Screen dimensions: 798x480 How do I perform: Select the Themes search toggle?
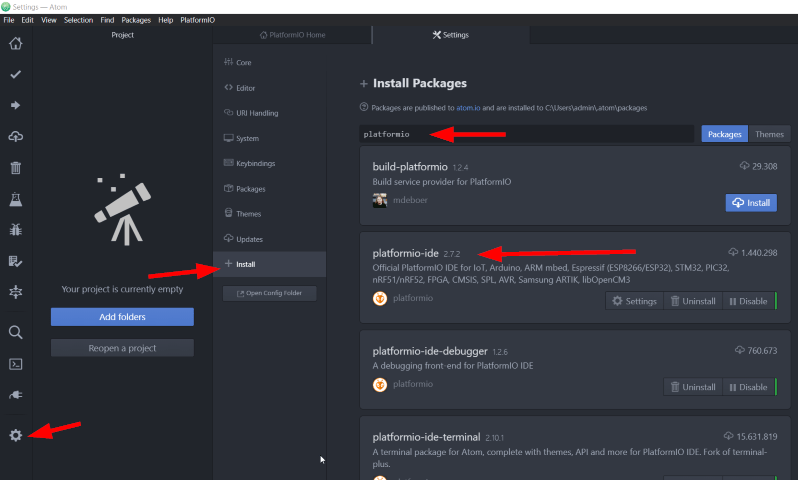click(770, 134)
